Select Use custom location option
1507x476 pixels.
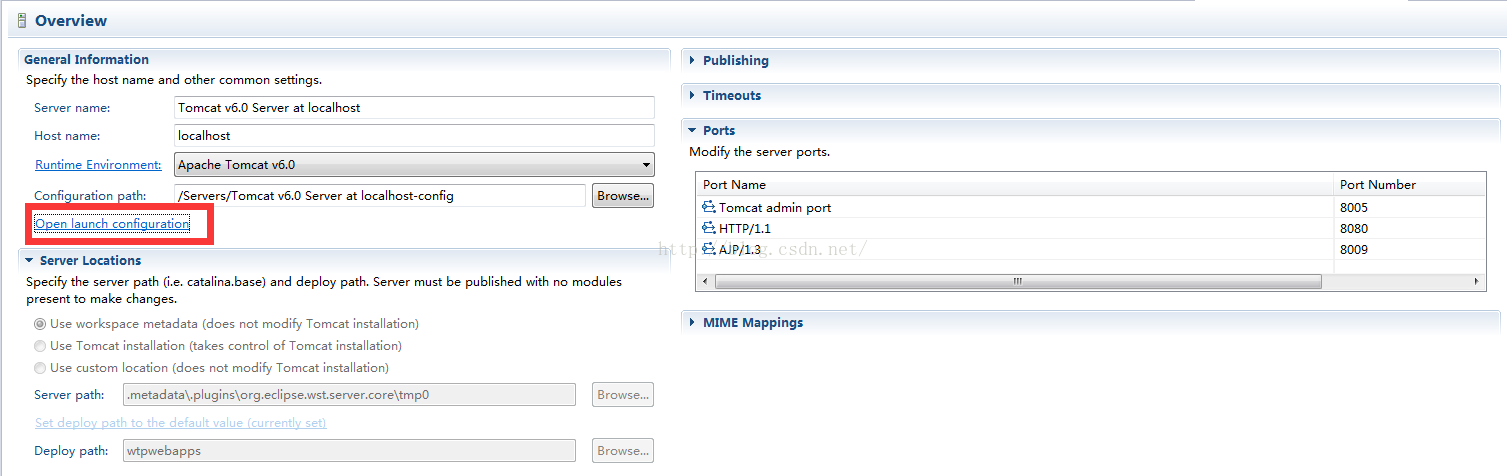(x=40, y=368)
